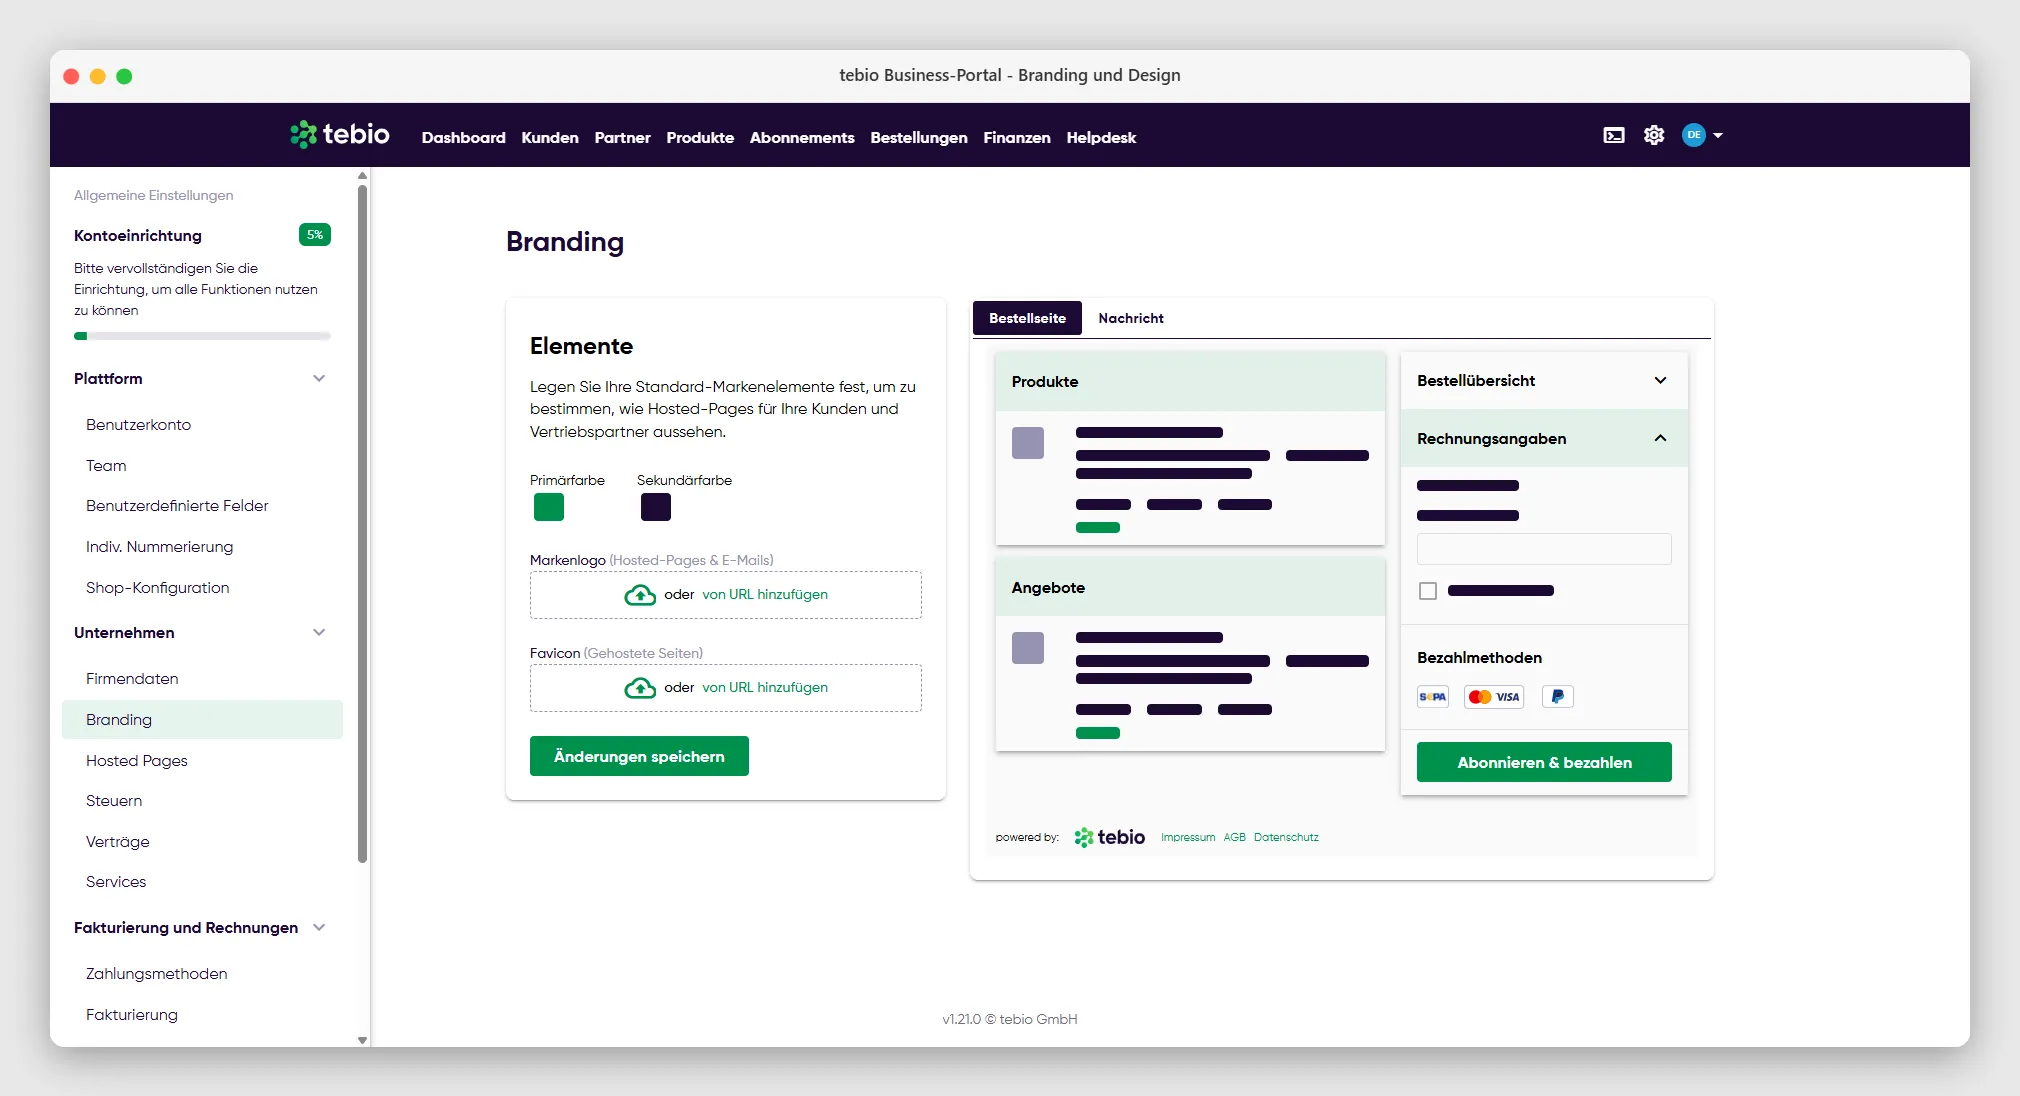Click the input field in Rechnungsangaben
The width and height of the screenshot is (2020, 1096).
click(x=1544, y=549)
